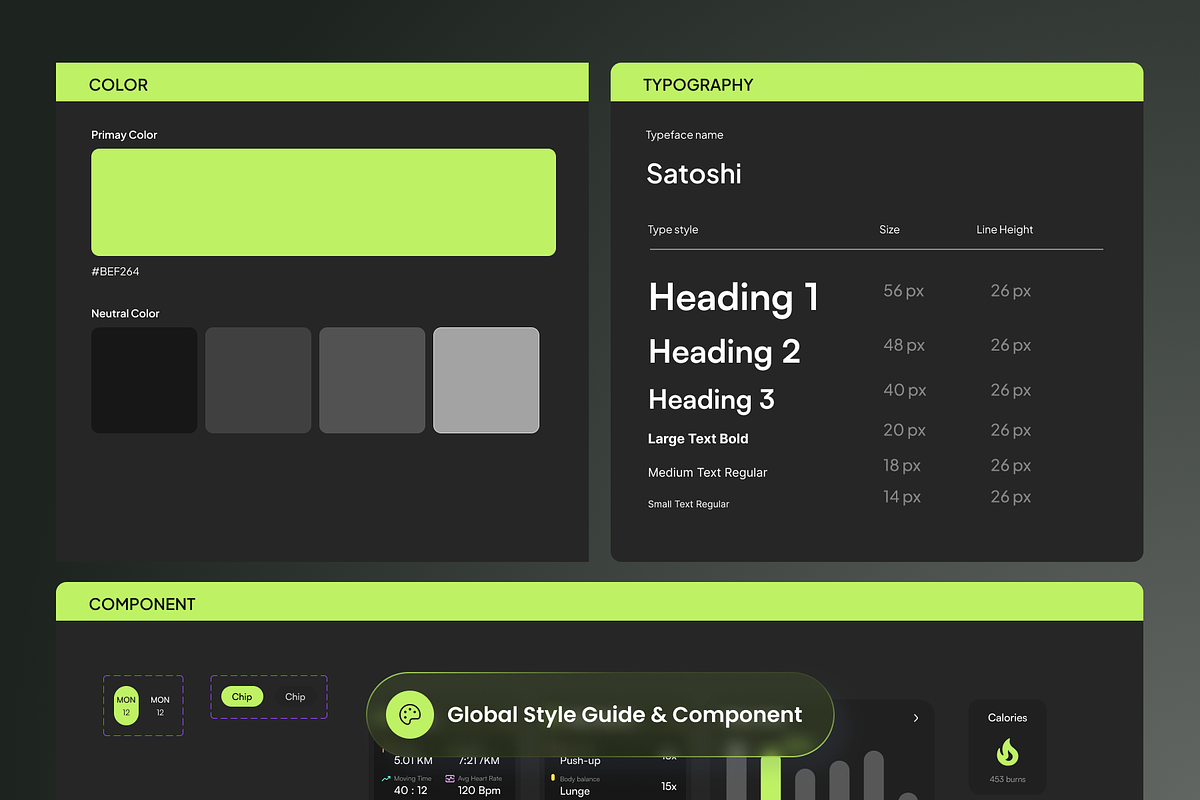Image resolution: width=1200 pixels, height=800 pixels.
Task: Select the highlighted MON 12 date pill
Action: (x=126, y=706)
